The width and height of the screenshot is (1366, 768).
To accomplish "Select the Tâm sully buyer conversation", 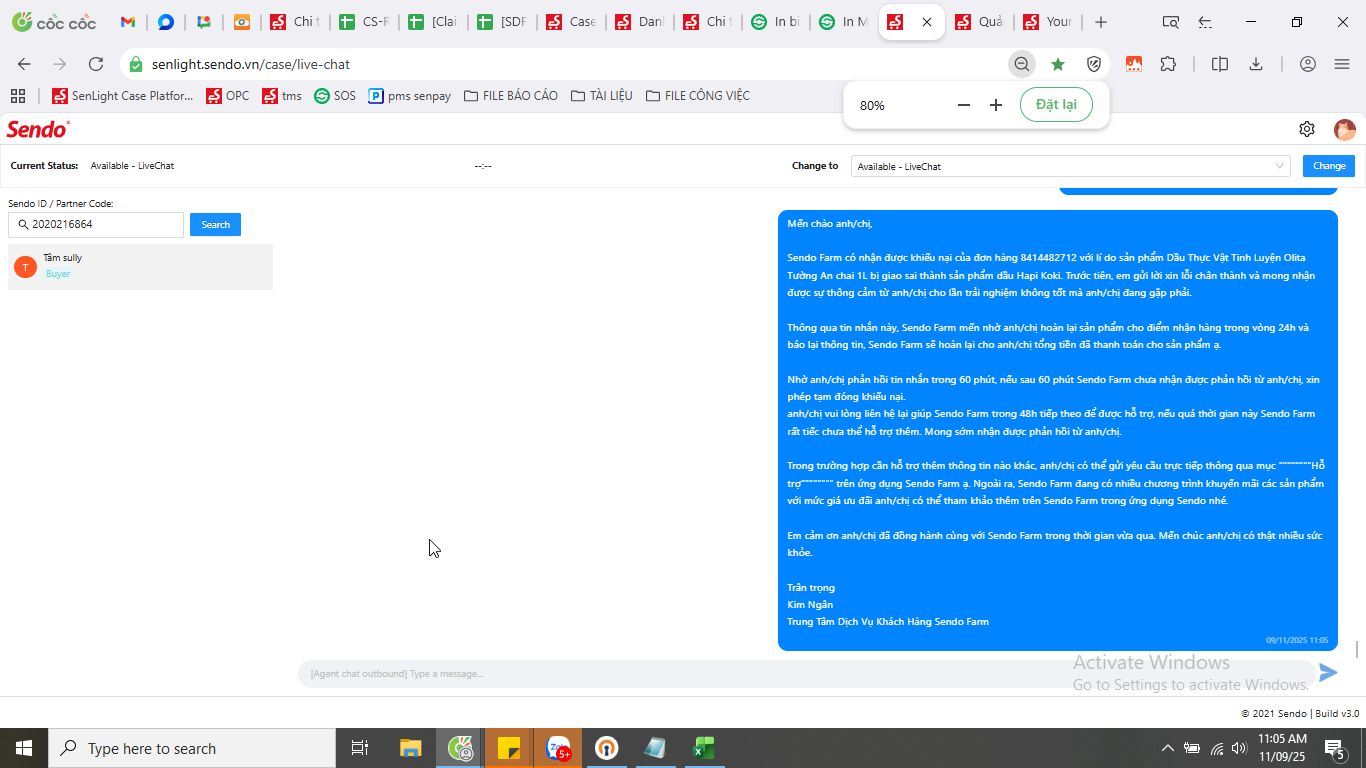I will point(140,267).
